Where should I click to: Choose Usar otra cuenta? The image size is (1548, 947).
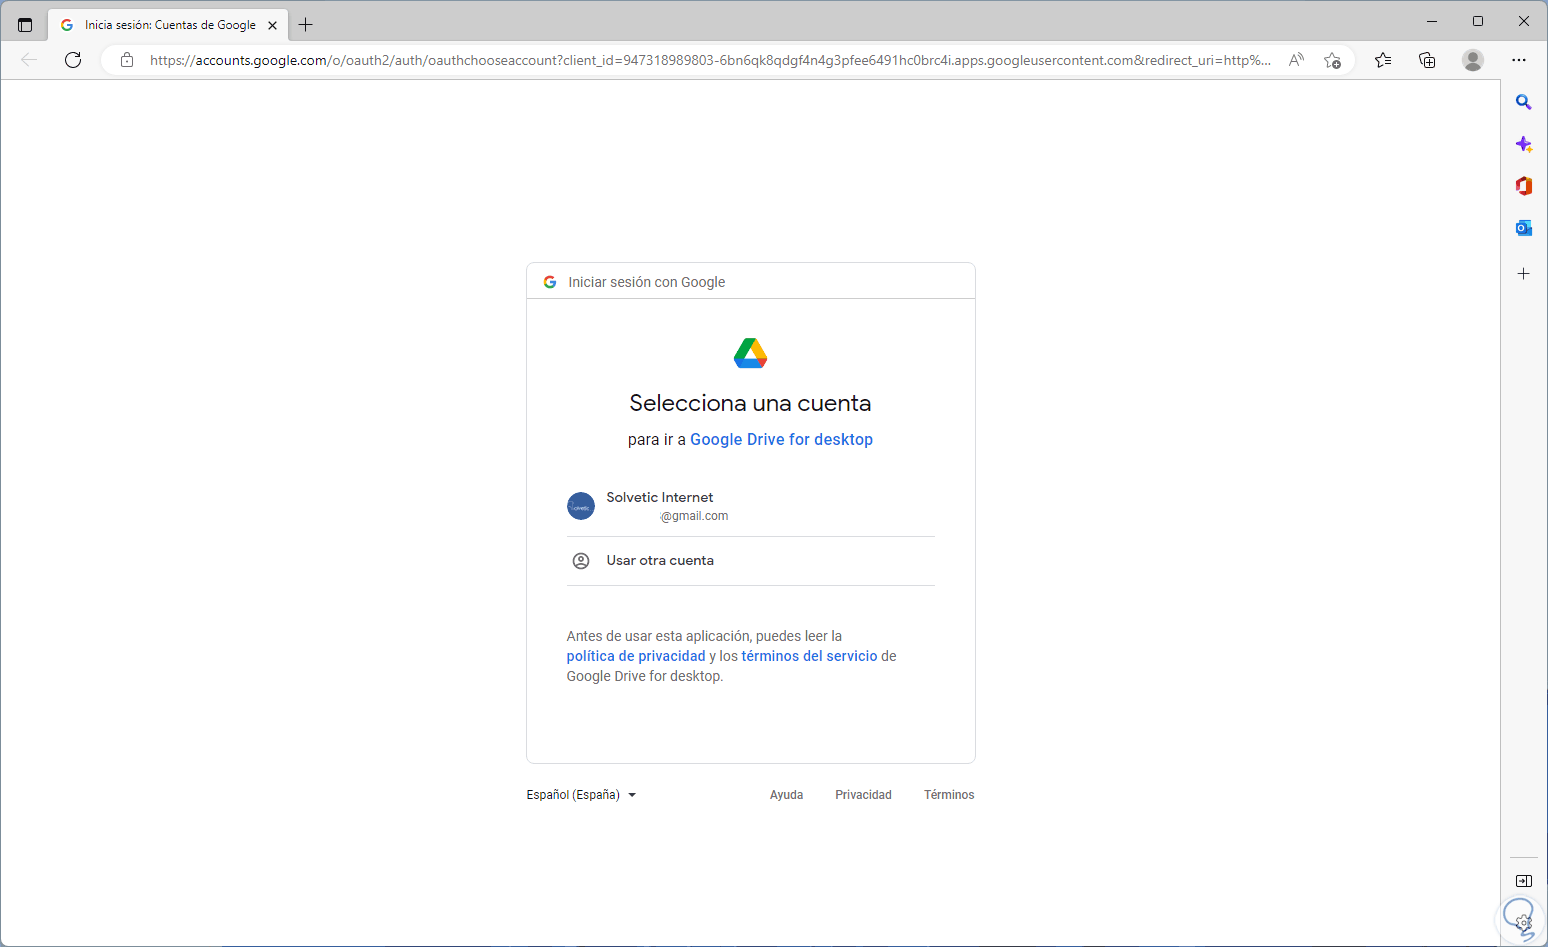pyautogui.click(x=751, y=561)
